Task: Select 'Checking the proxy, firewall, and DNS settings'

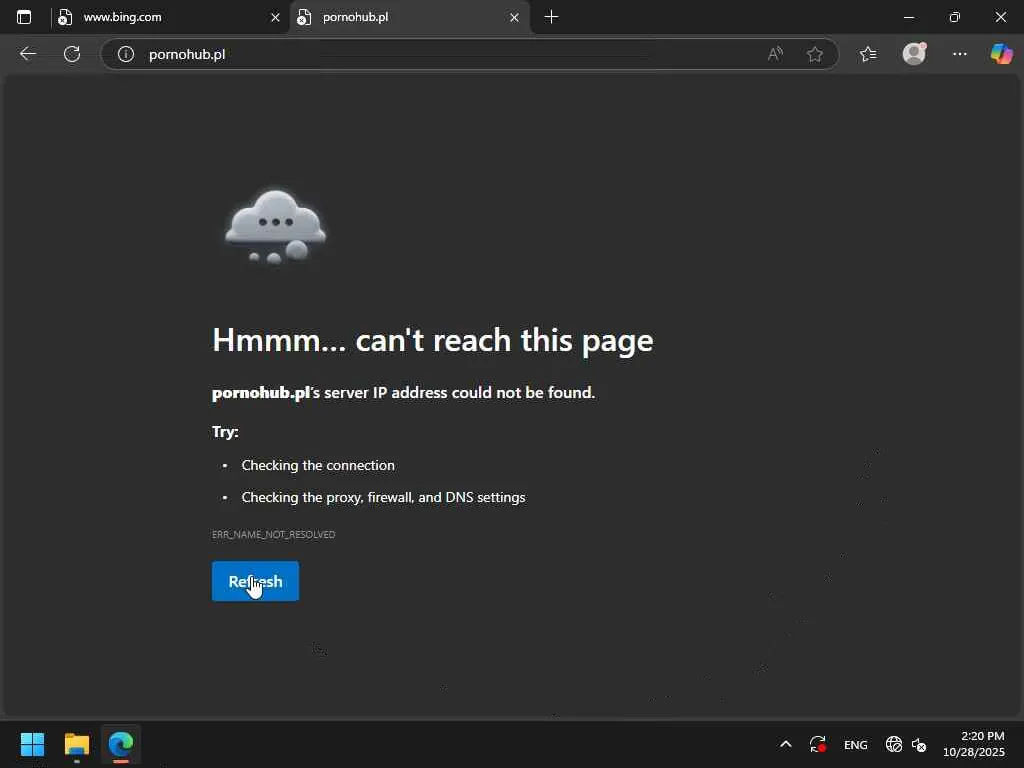Action: pyautogui.click(x=383, y=497)
